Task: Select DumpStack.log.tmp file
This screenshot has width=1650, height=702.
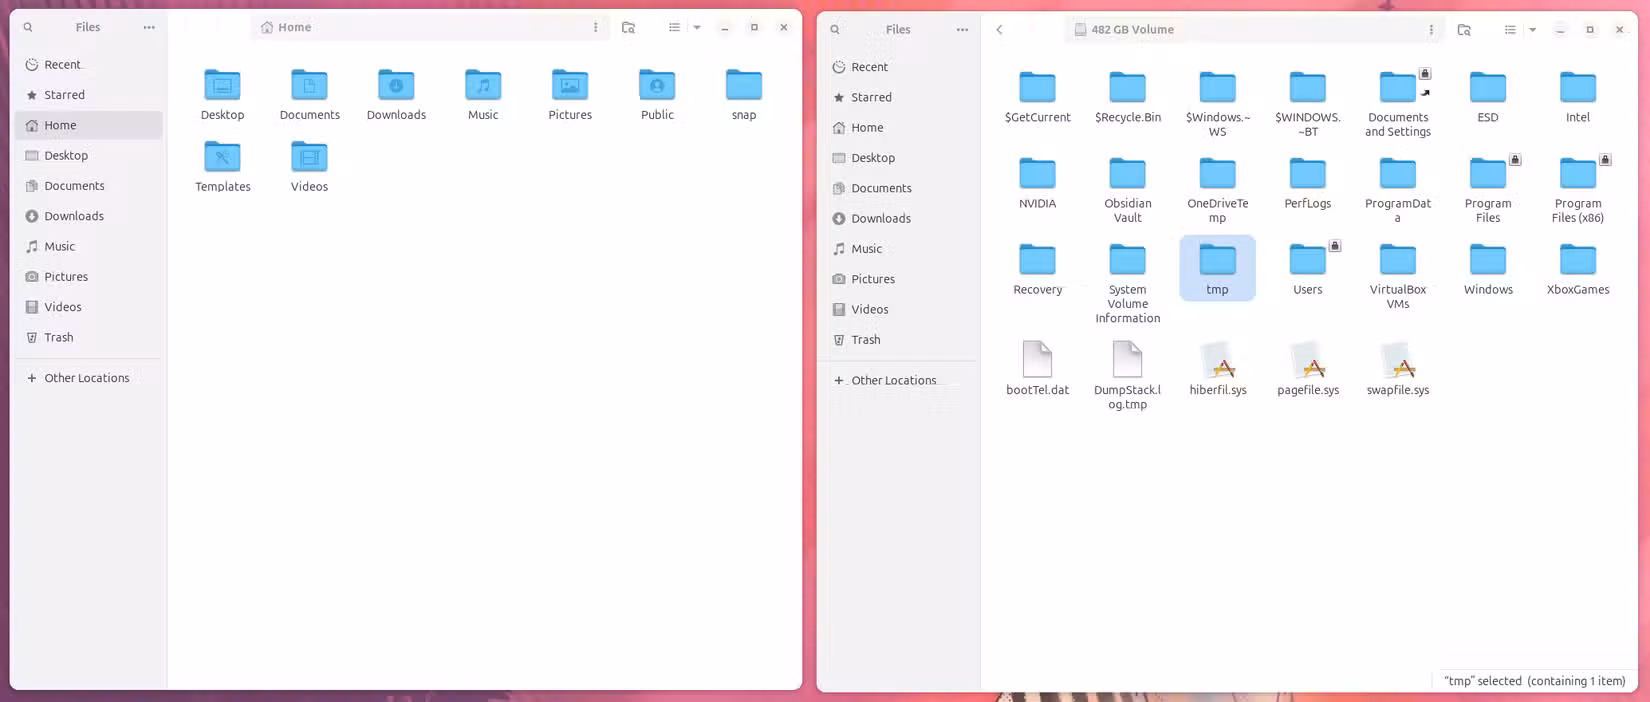Action: tap(1127, 376)
